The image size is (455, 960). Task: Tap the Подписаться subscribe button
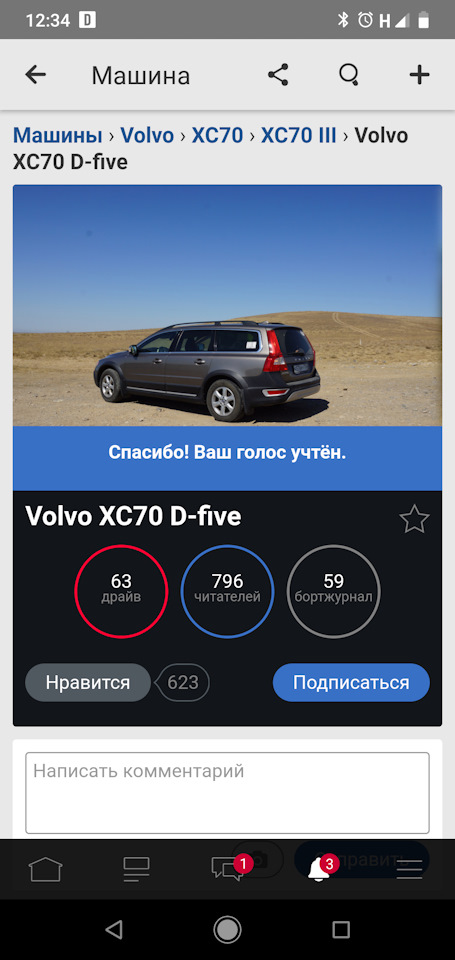[x=351, y=683]
